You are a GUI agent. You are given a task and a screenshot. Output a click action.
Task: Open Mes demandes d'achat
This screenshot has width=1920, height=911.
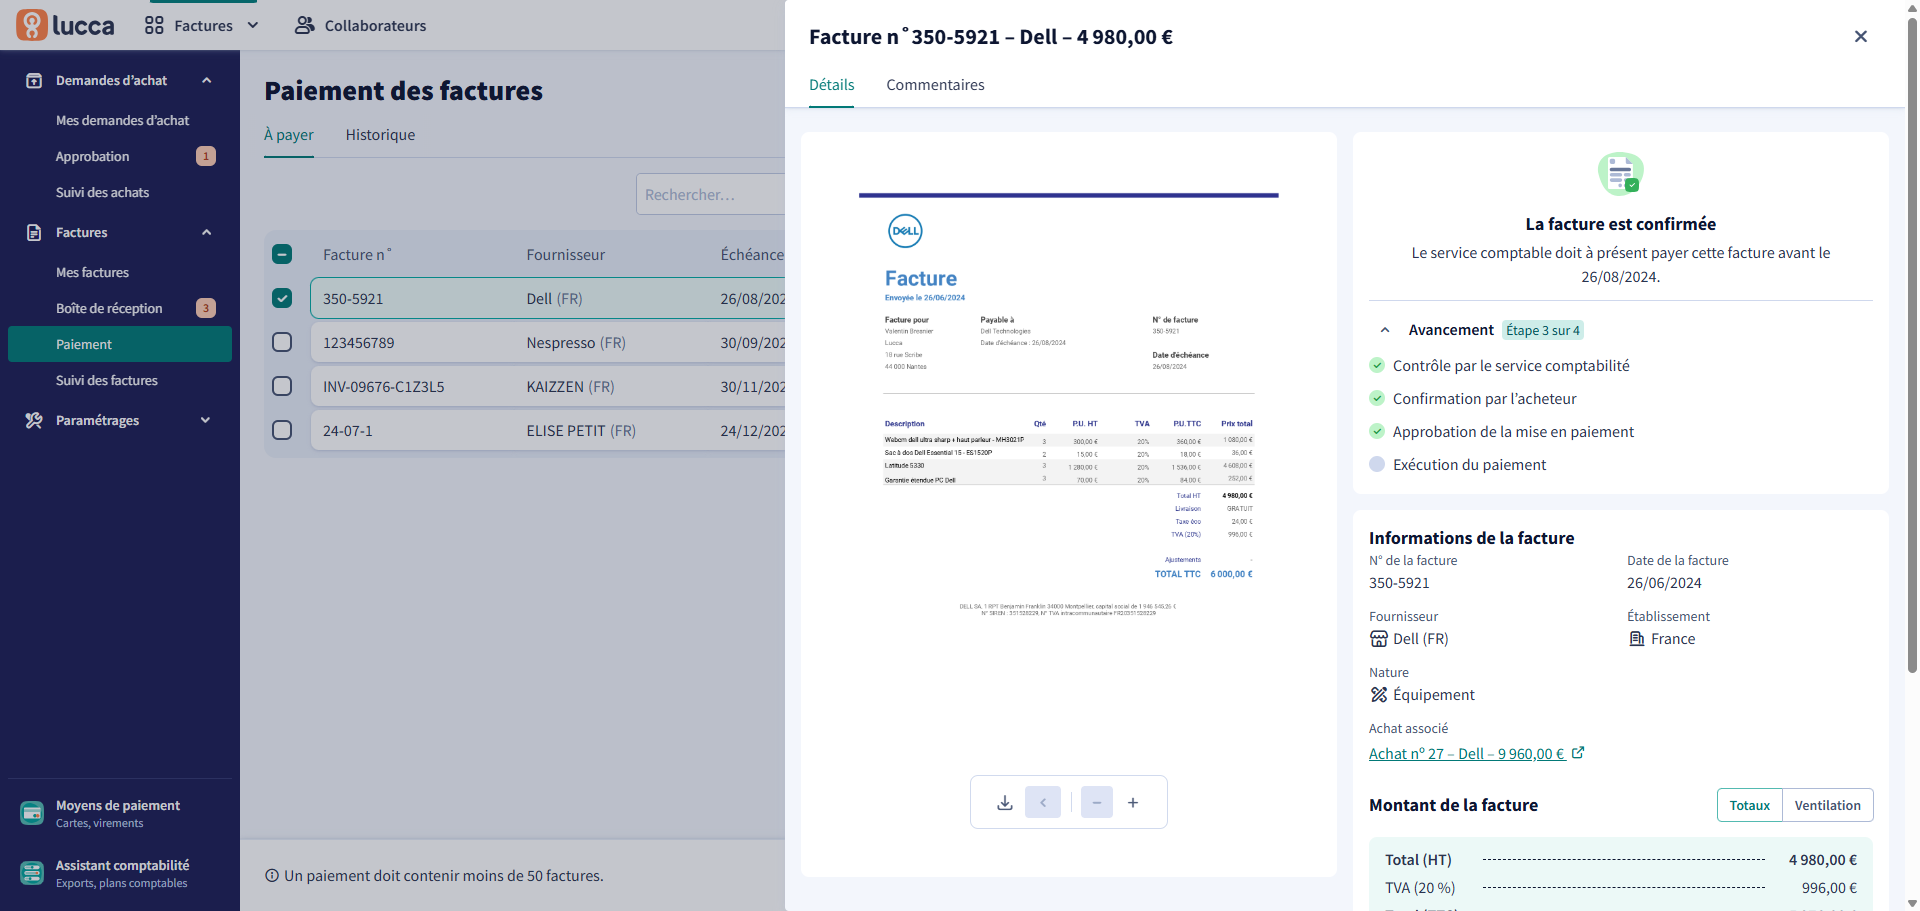(122, 120)
